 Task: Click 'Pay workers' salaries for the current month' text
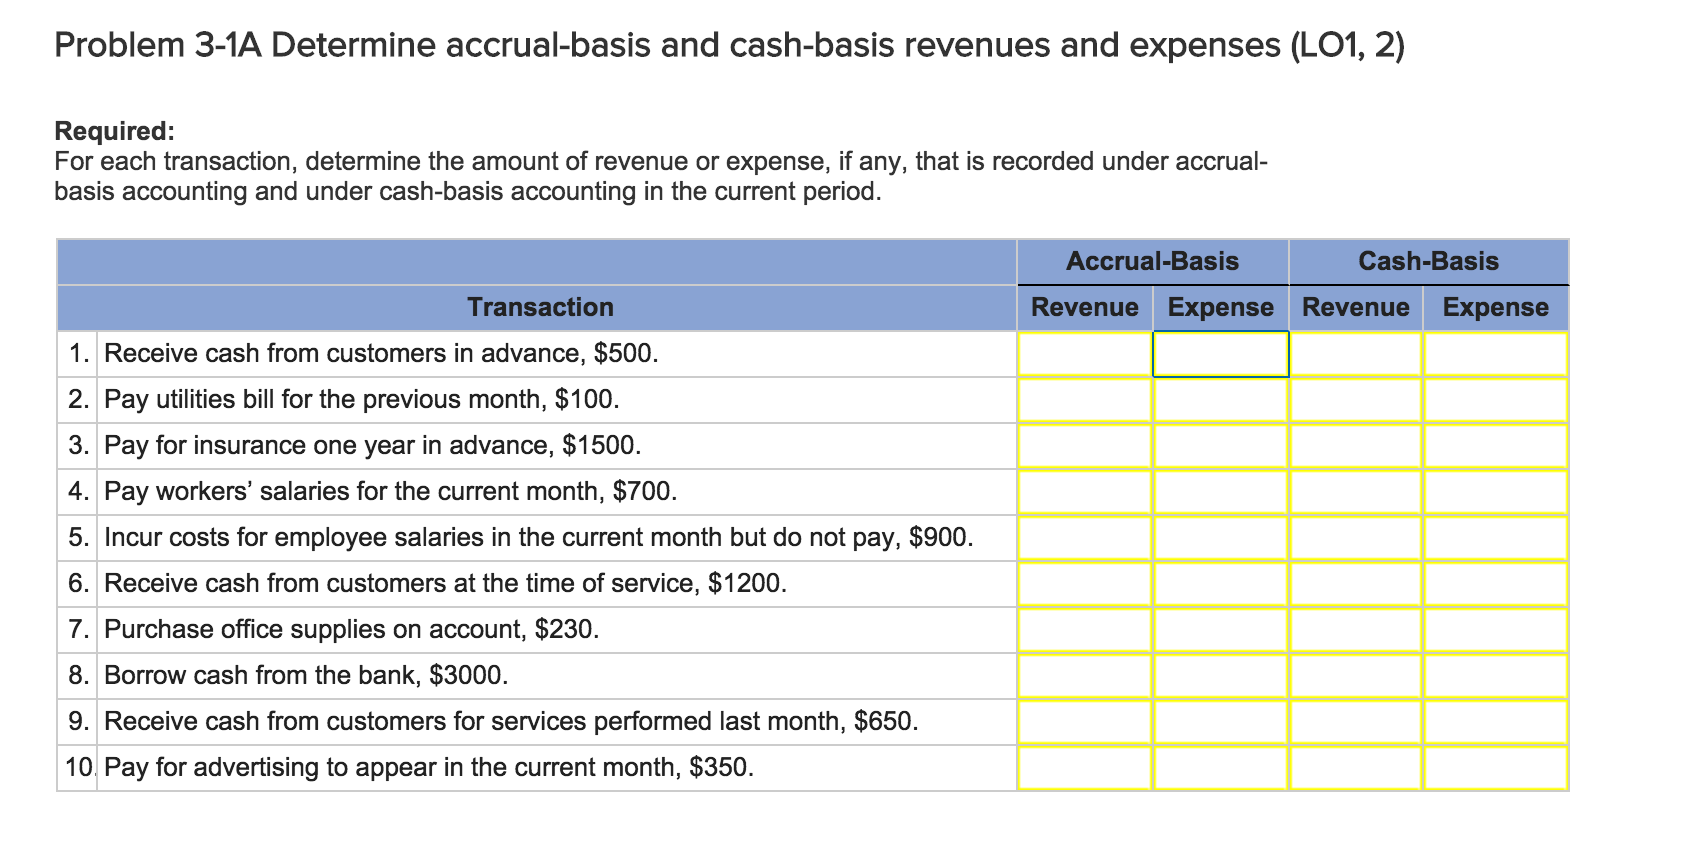coord(354,492)
